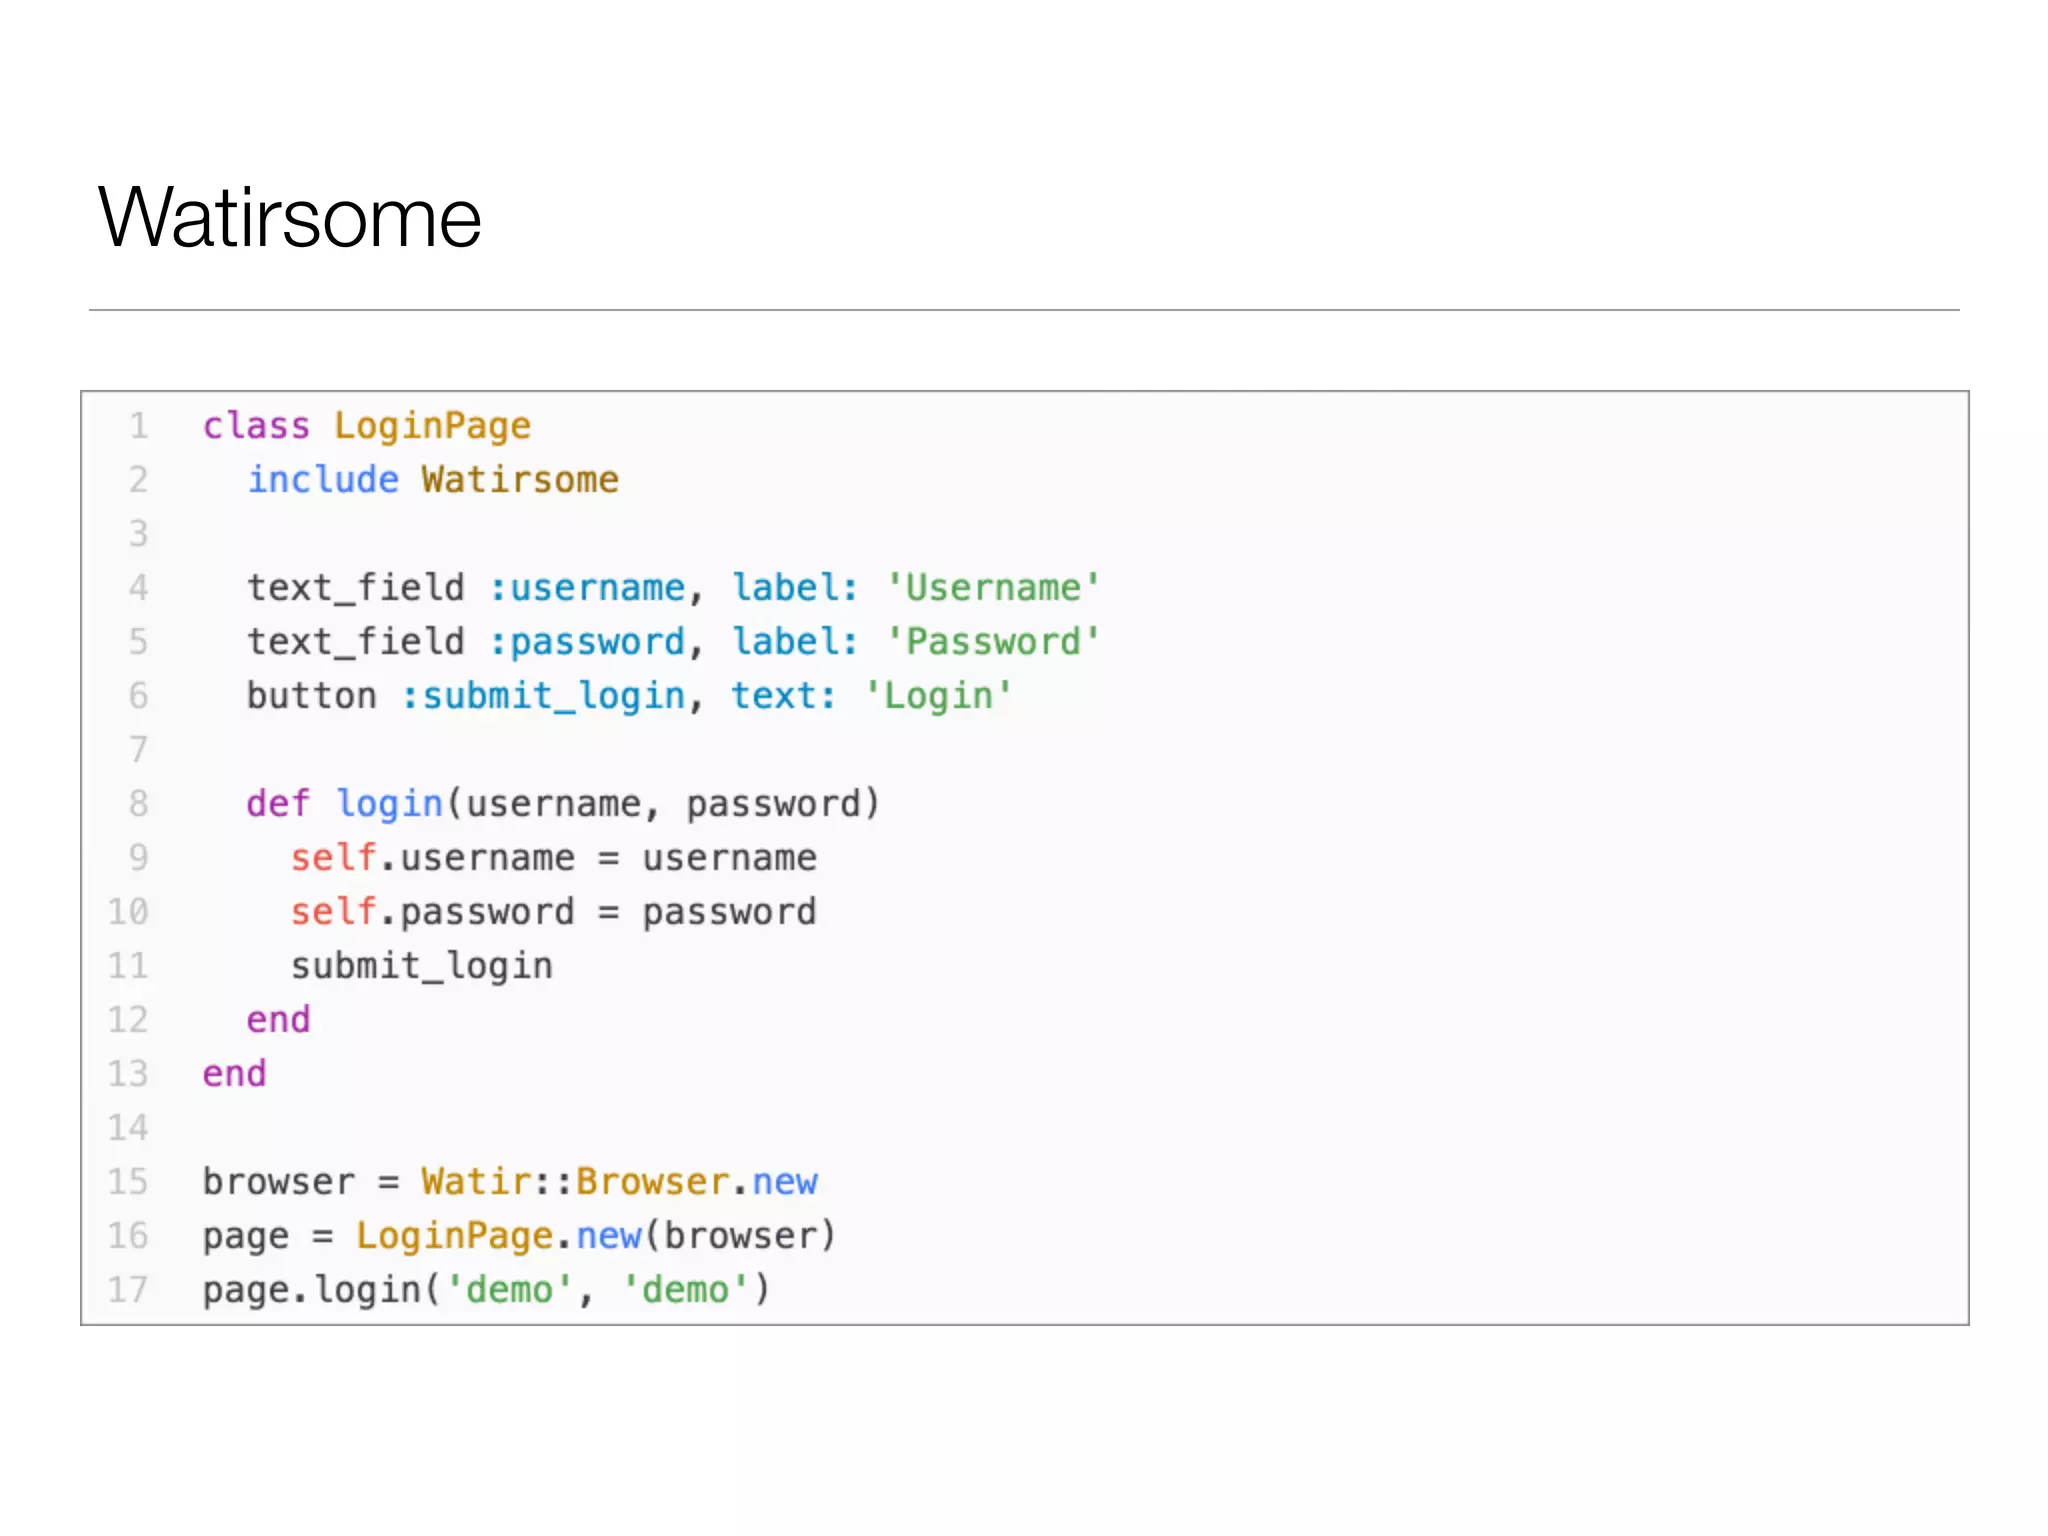This screenshot has height=1536, width=2048.
Task: Click the Watirsome slide title
Action: coord(290,218)
